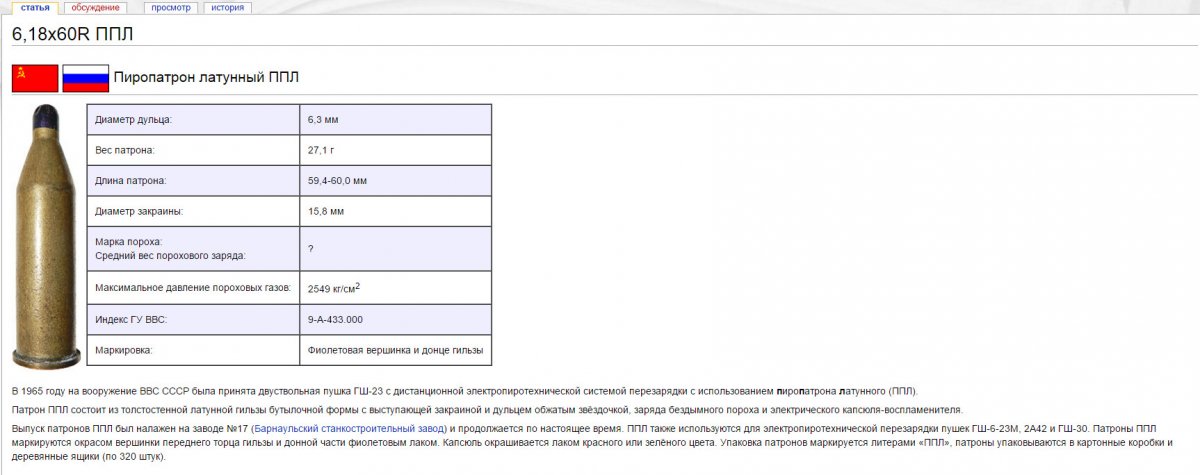Click the heading Пиропатрон латунный ППЛ
Image resolution: width=1200 pixels, height=475 pixels.
click(x=206, y=78)
